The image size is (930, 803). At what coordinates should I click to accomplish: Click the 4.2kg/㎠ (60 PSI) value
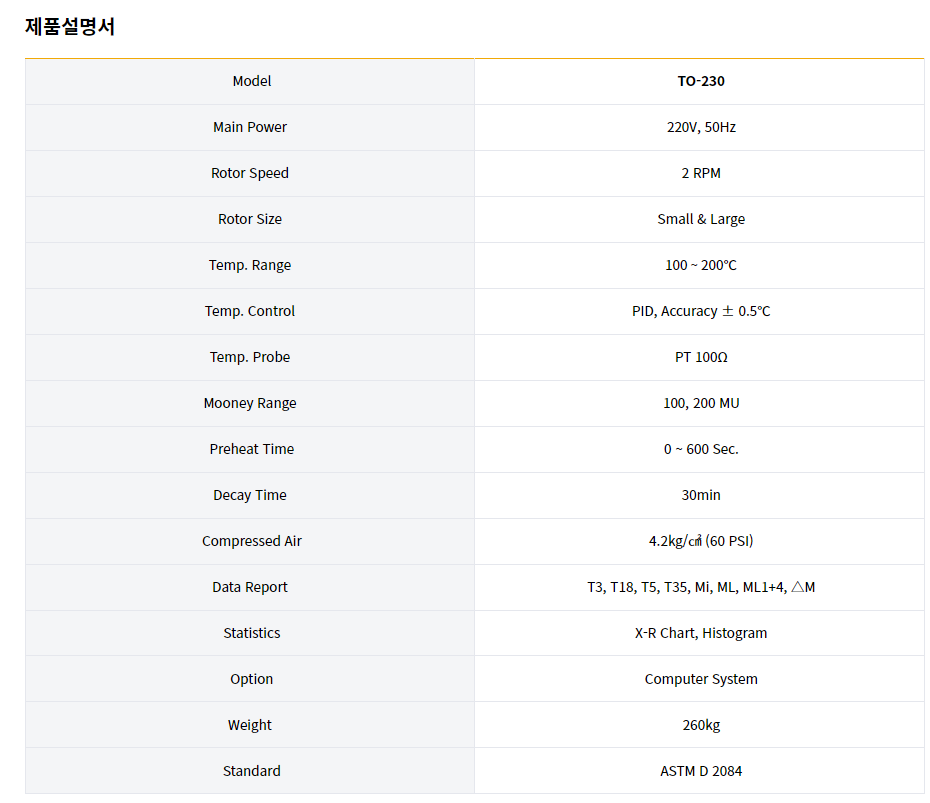(x=700, y=541)
